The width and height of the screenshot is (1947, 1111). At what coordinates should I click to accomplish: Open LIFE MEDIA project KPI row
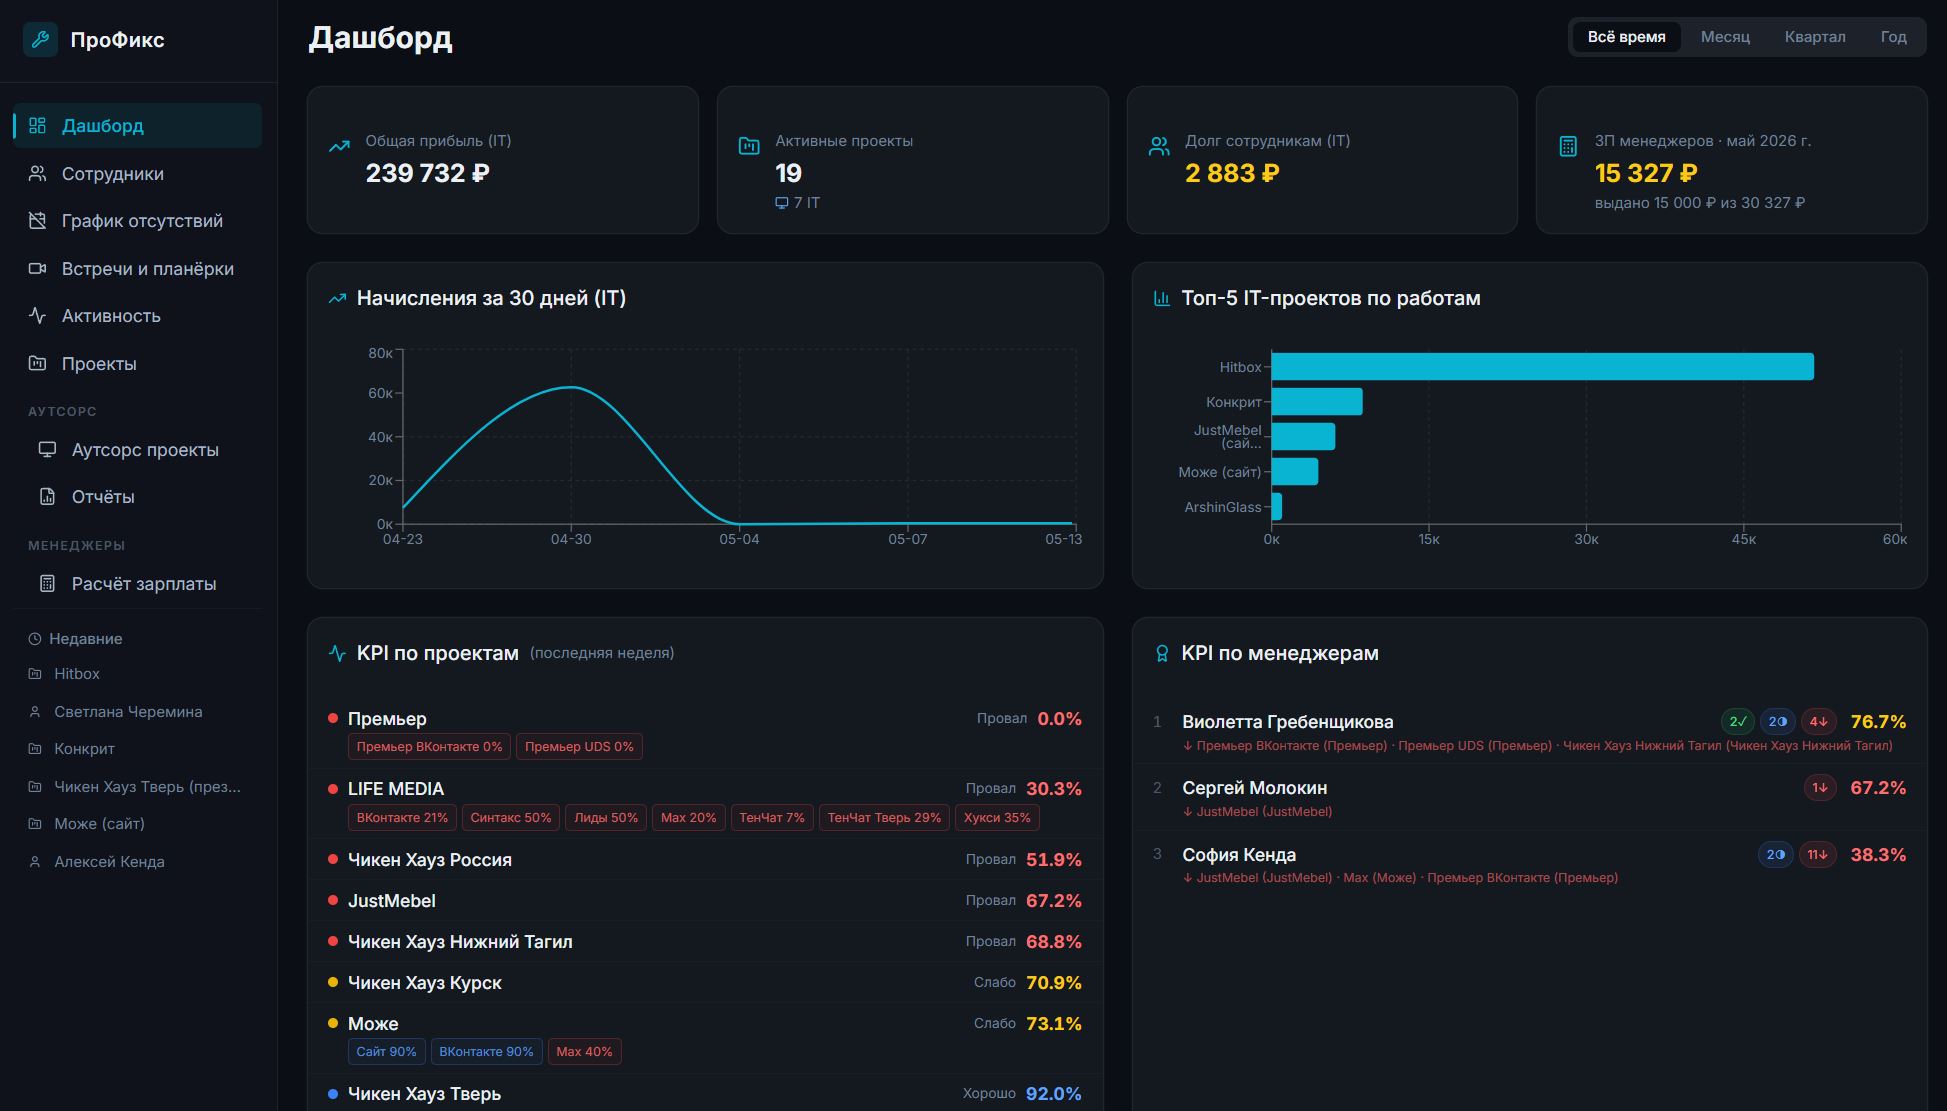(x=705, y=803)
